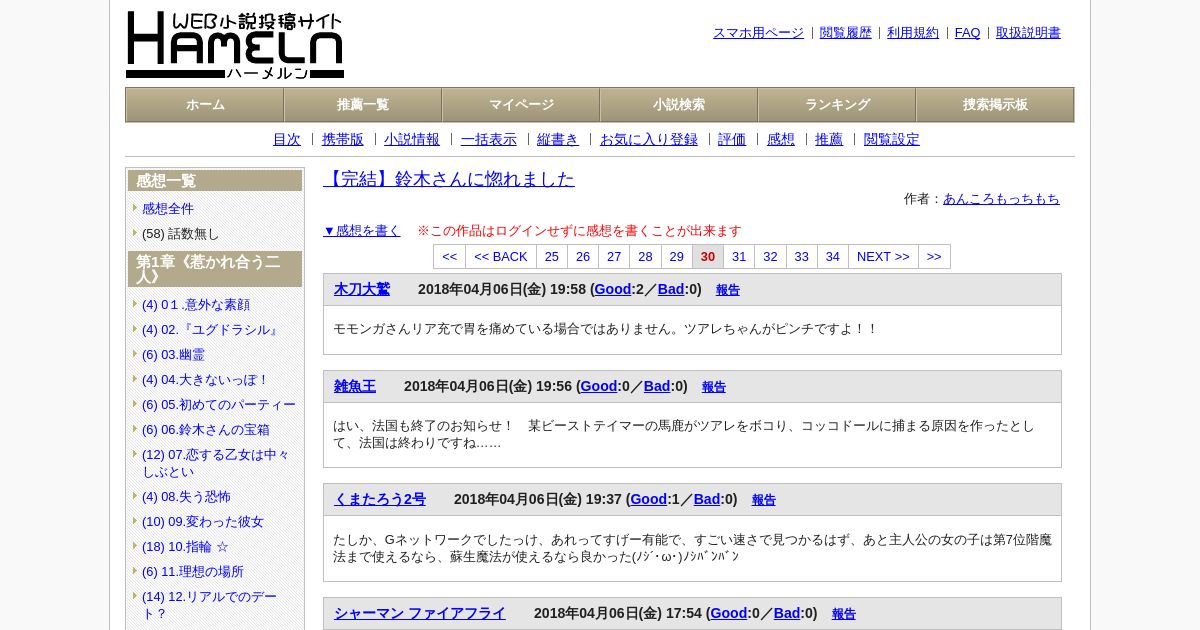Open author あんころもっちもち's page
Screen dimensions: 1200x630
point(1001,199)
